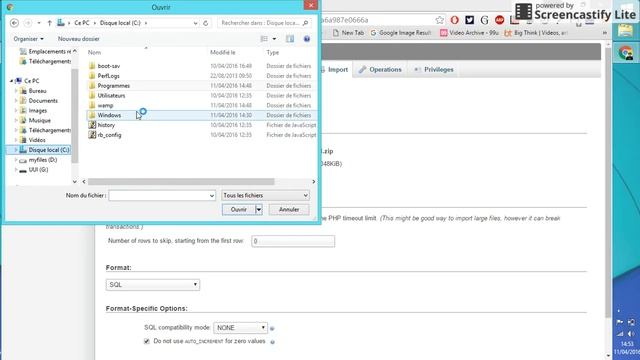Expand the UUI (G:) drive node
The image size is (640, 360).
tap(16, 169)
